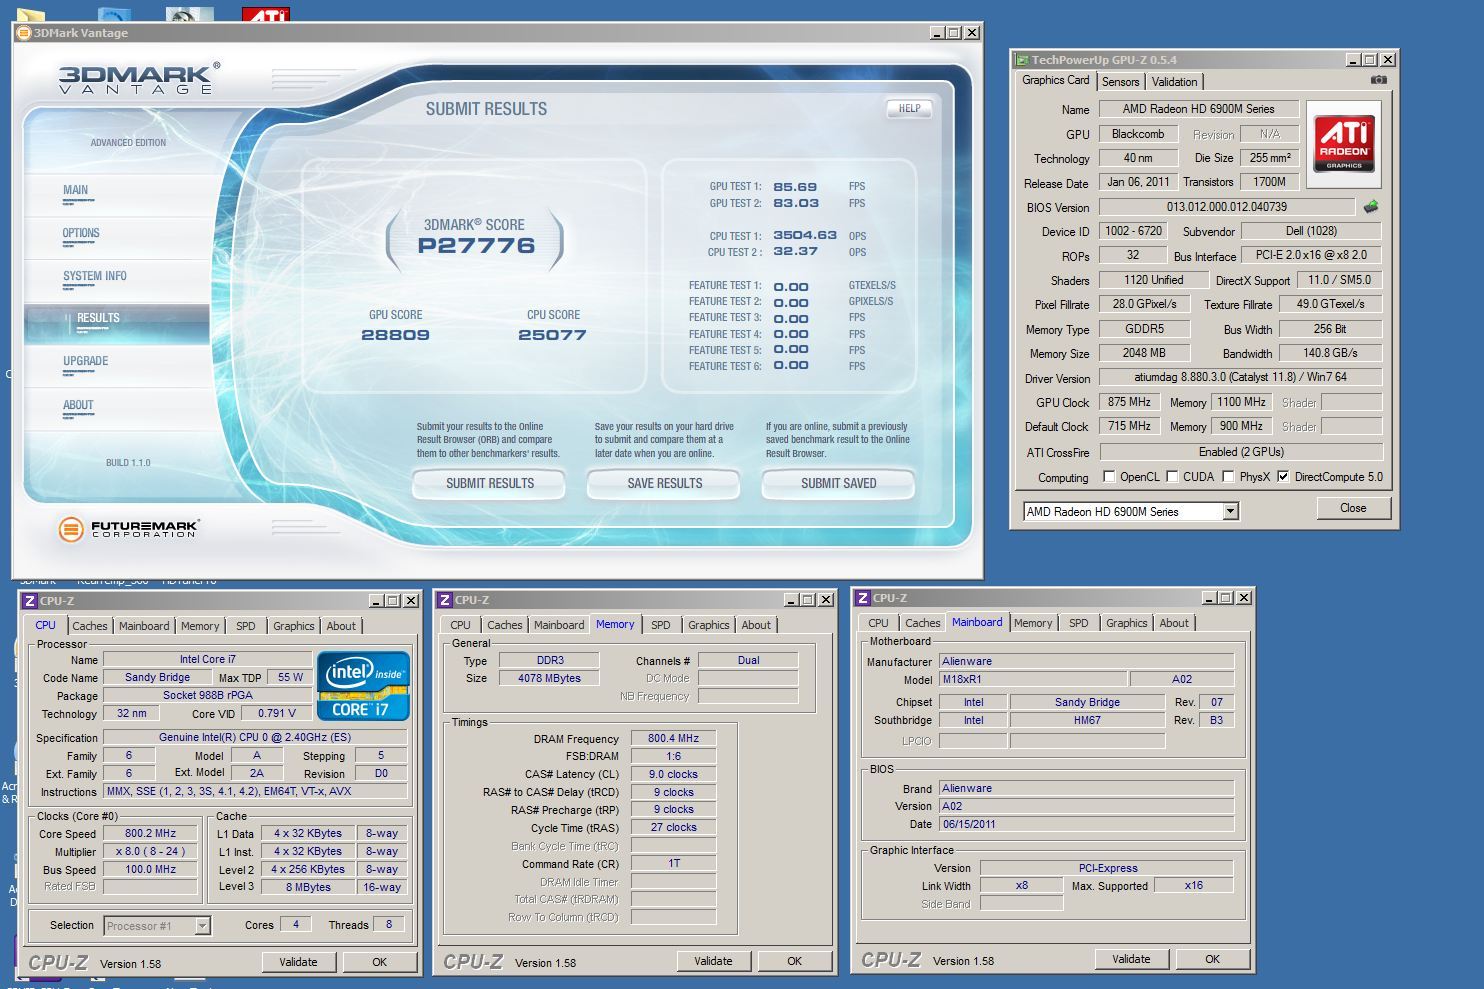The image size is (1484, 989).
Task: Open Caches tab in CPU-Z processor window
Action: (89, 626)
